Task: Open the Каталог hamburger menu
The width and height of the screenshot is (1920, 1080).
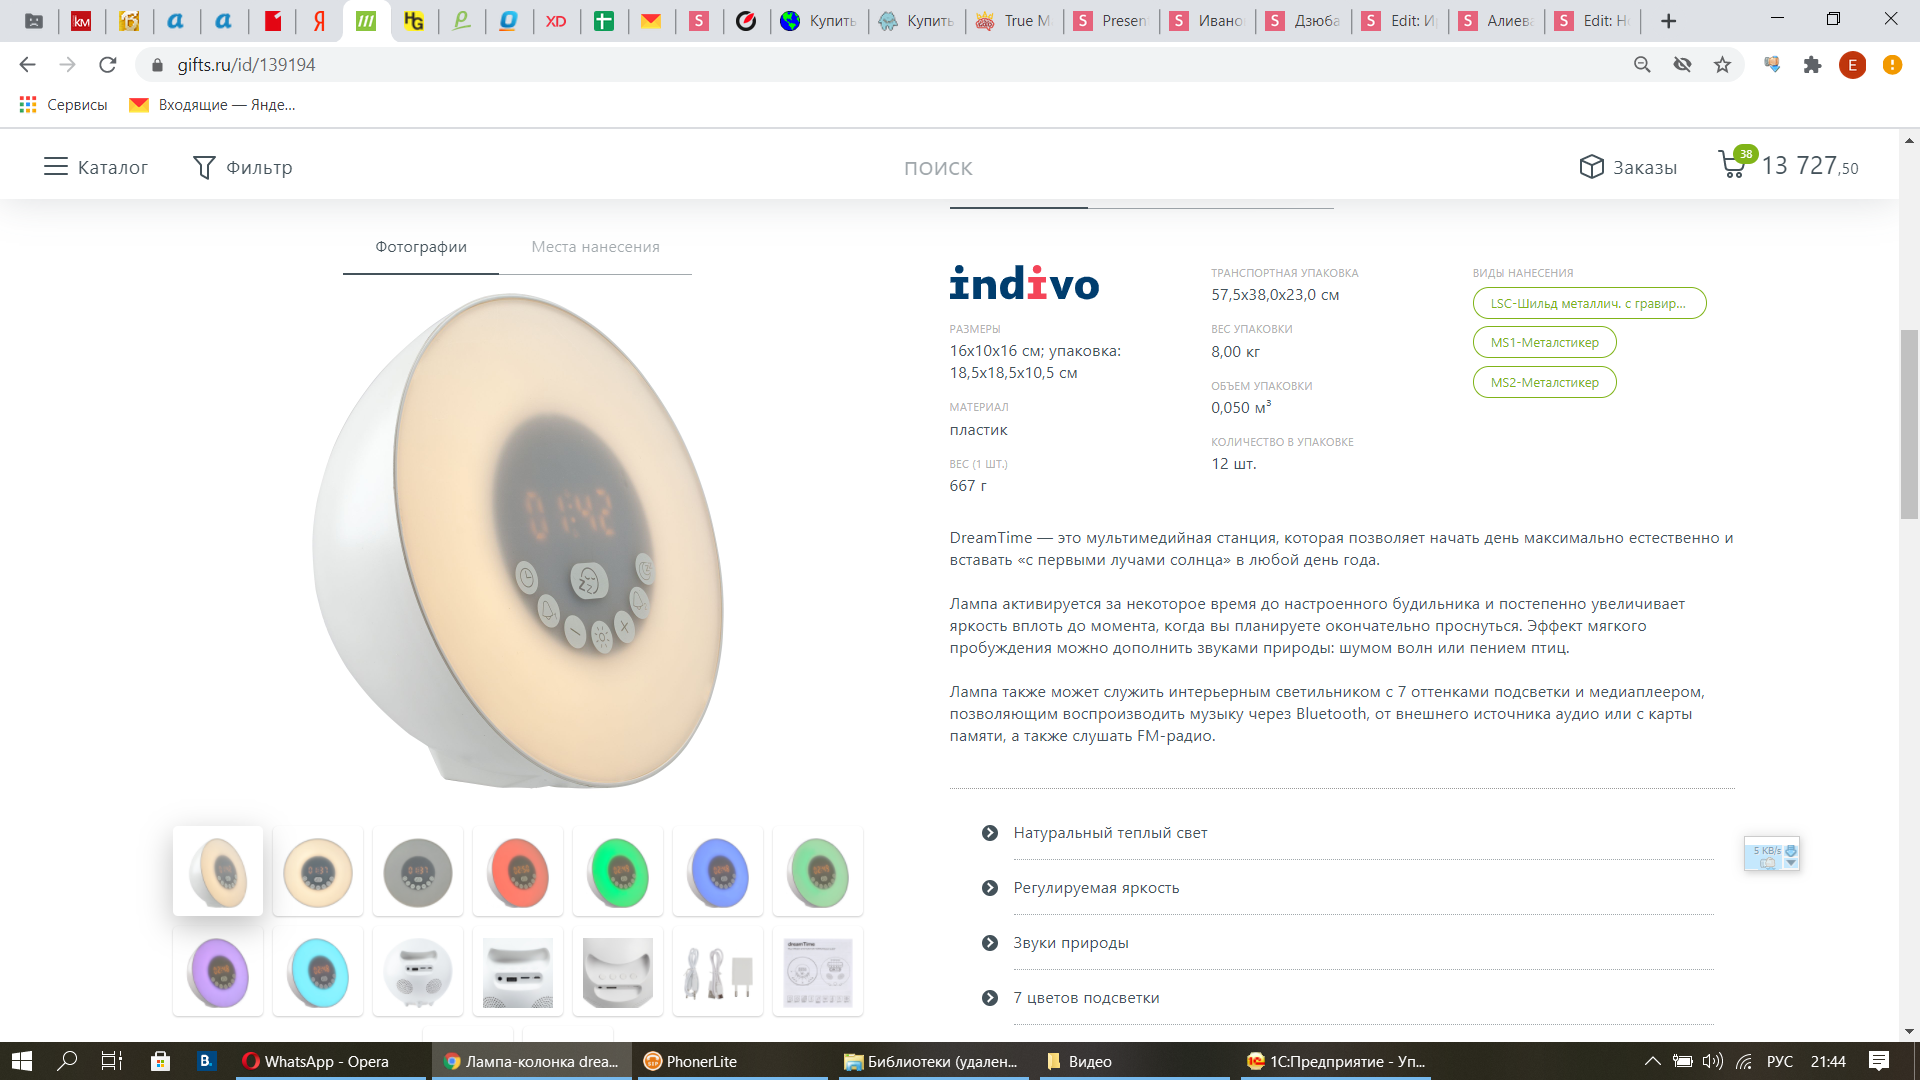Action: (55, 167)
